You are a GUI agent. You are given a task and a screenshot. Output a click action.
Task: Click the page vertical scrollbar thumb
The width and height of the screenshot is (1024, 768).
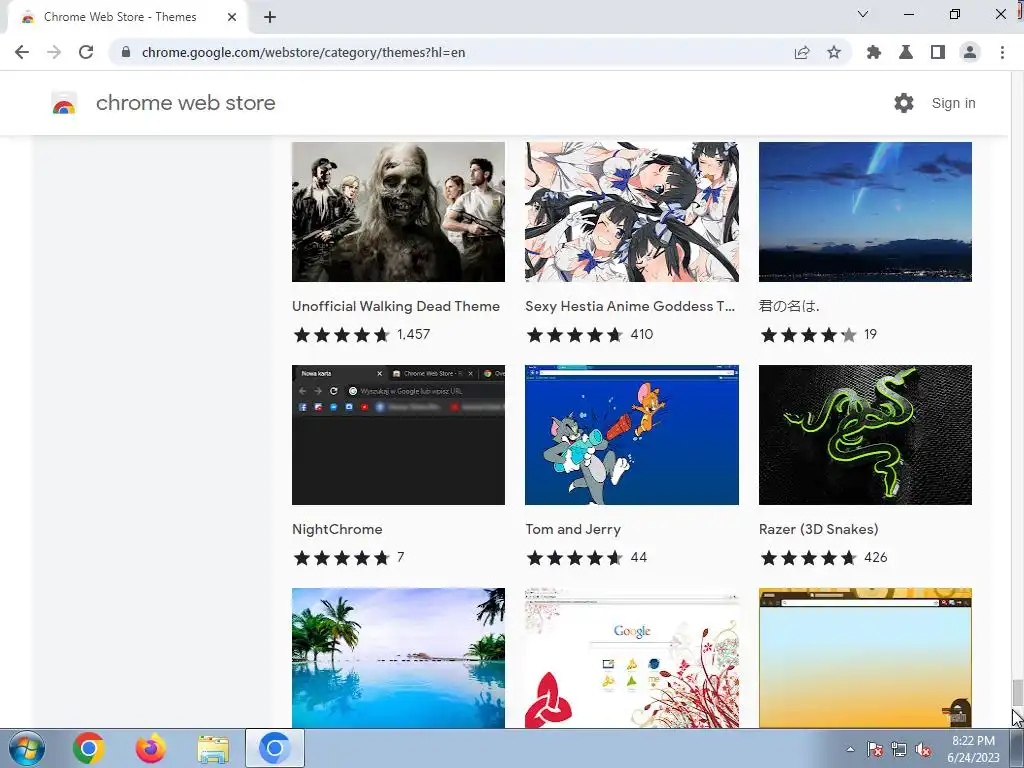1017,694
